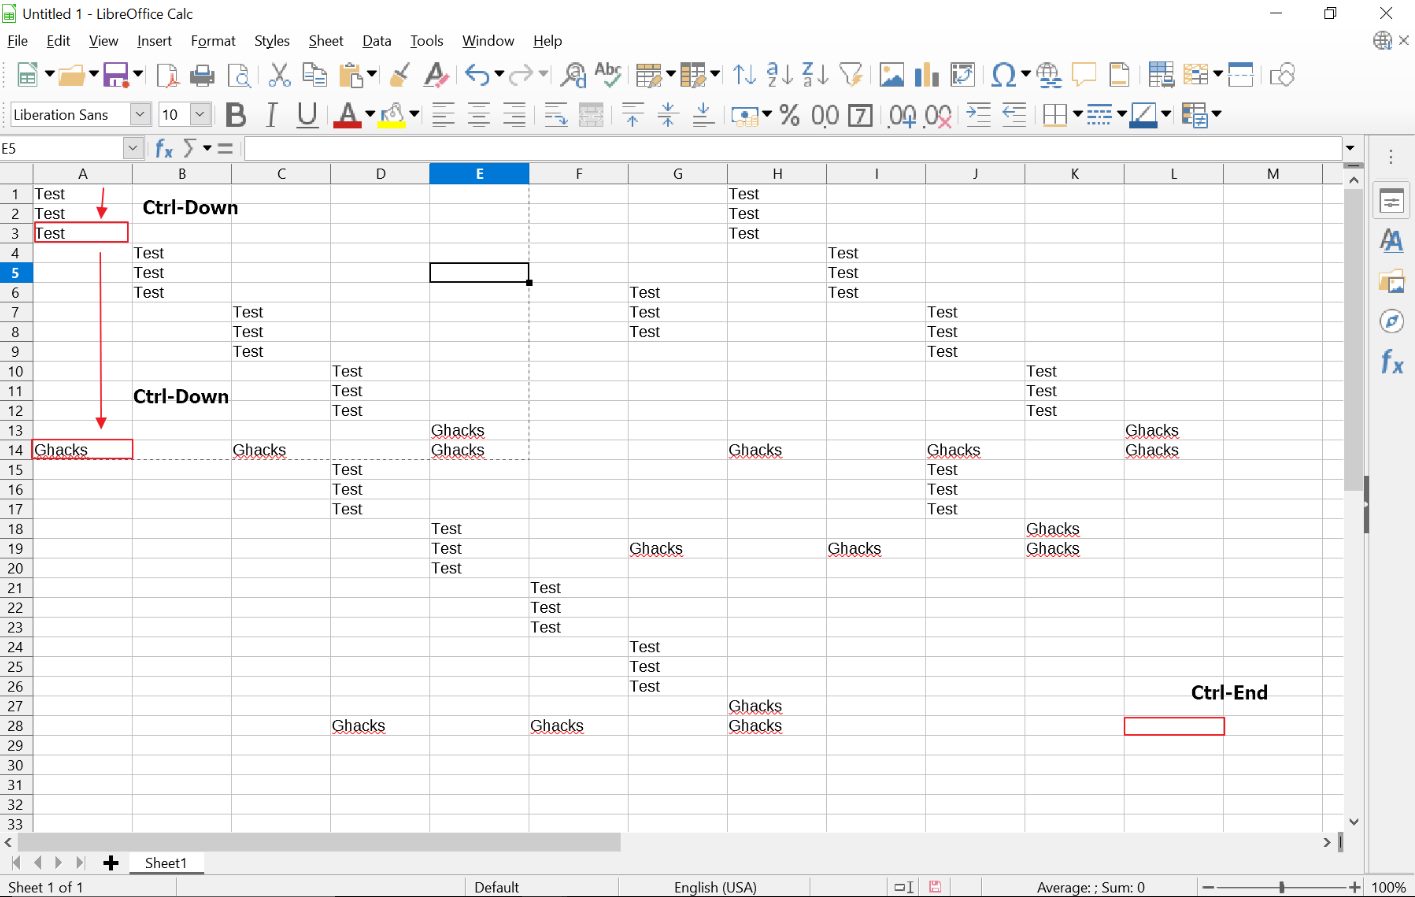
Task: Insert a special character
Action: click(1003, 74)
